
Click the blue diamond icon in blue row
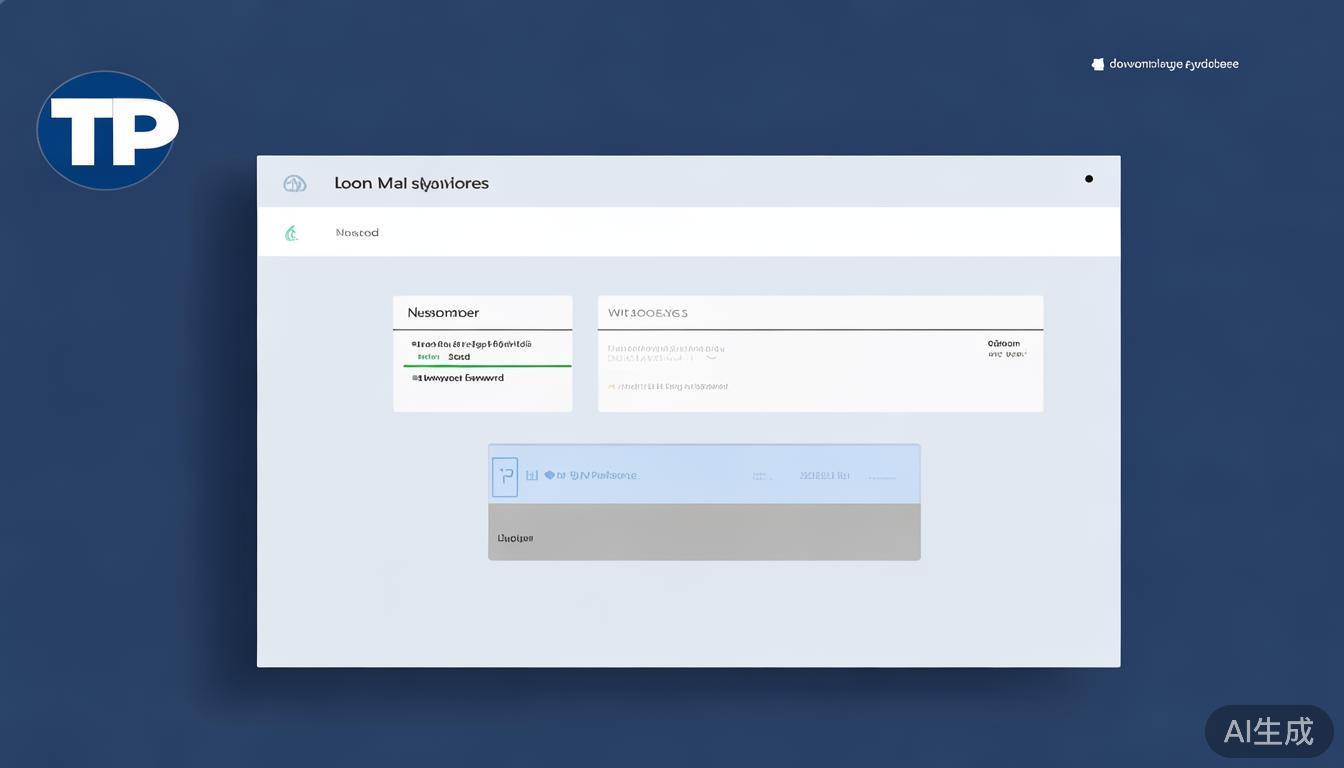click(549, 476)
